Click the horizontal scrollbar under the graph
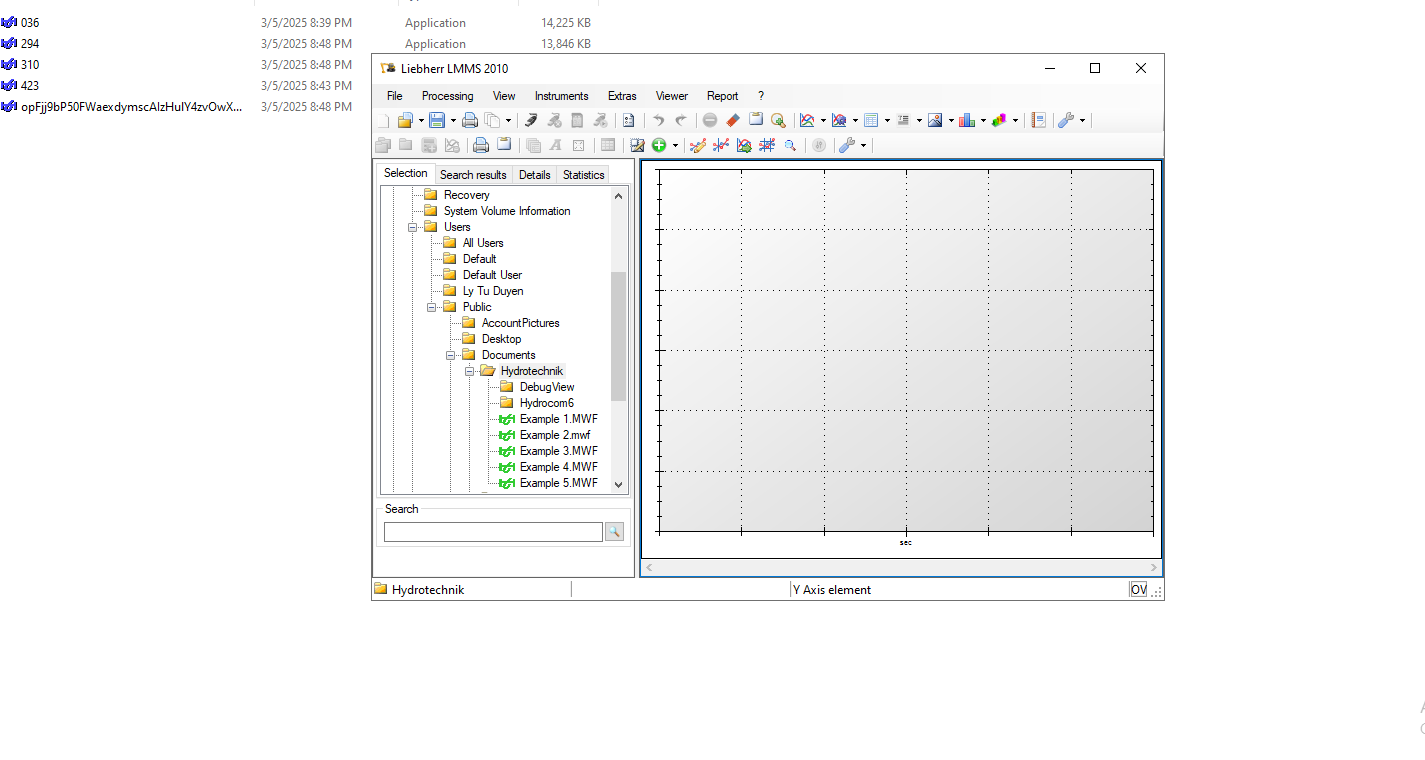1425x760 pixels. (901, 567)
